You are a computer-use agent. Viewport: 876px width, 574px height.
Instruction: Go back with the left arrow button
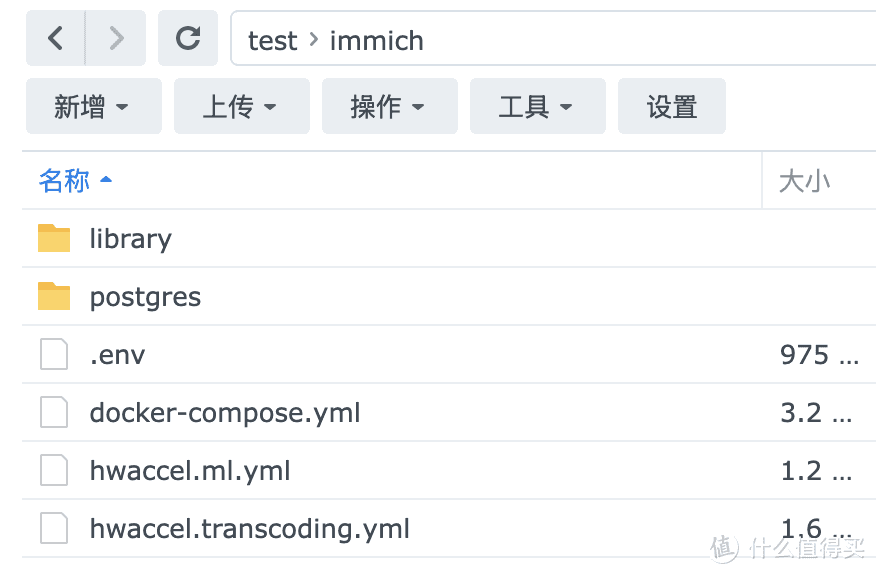click(x=55, y=38)
